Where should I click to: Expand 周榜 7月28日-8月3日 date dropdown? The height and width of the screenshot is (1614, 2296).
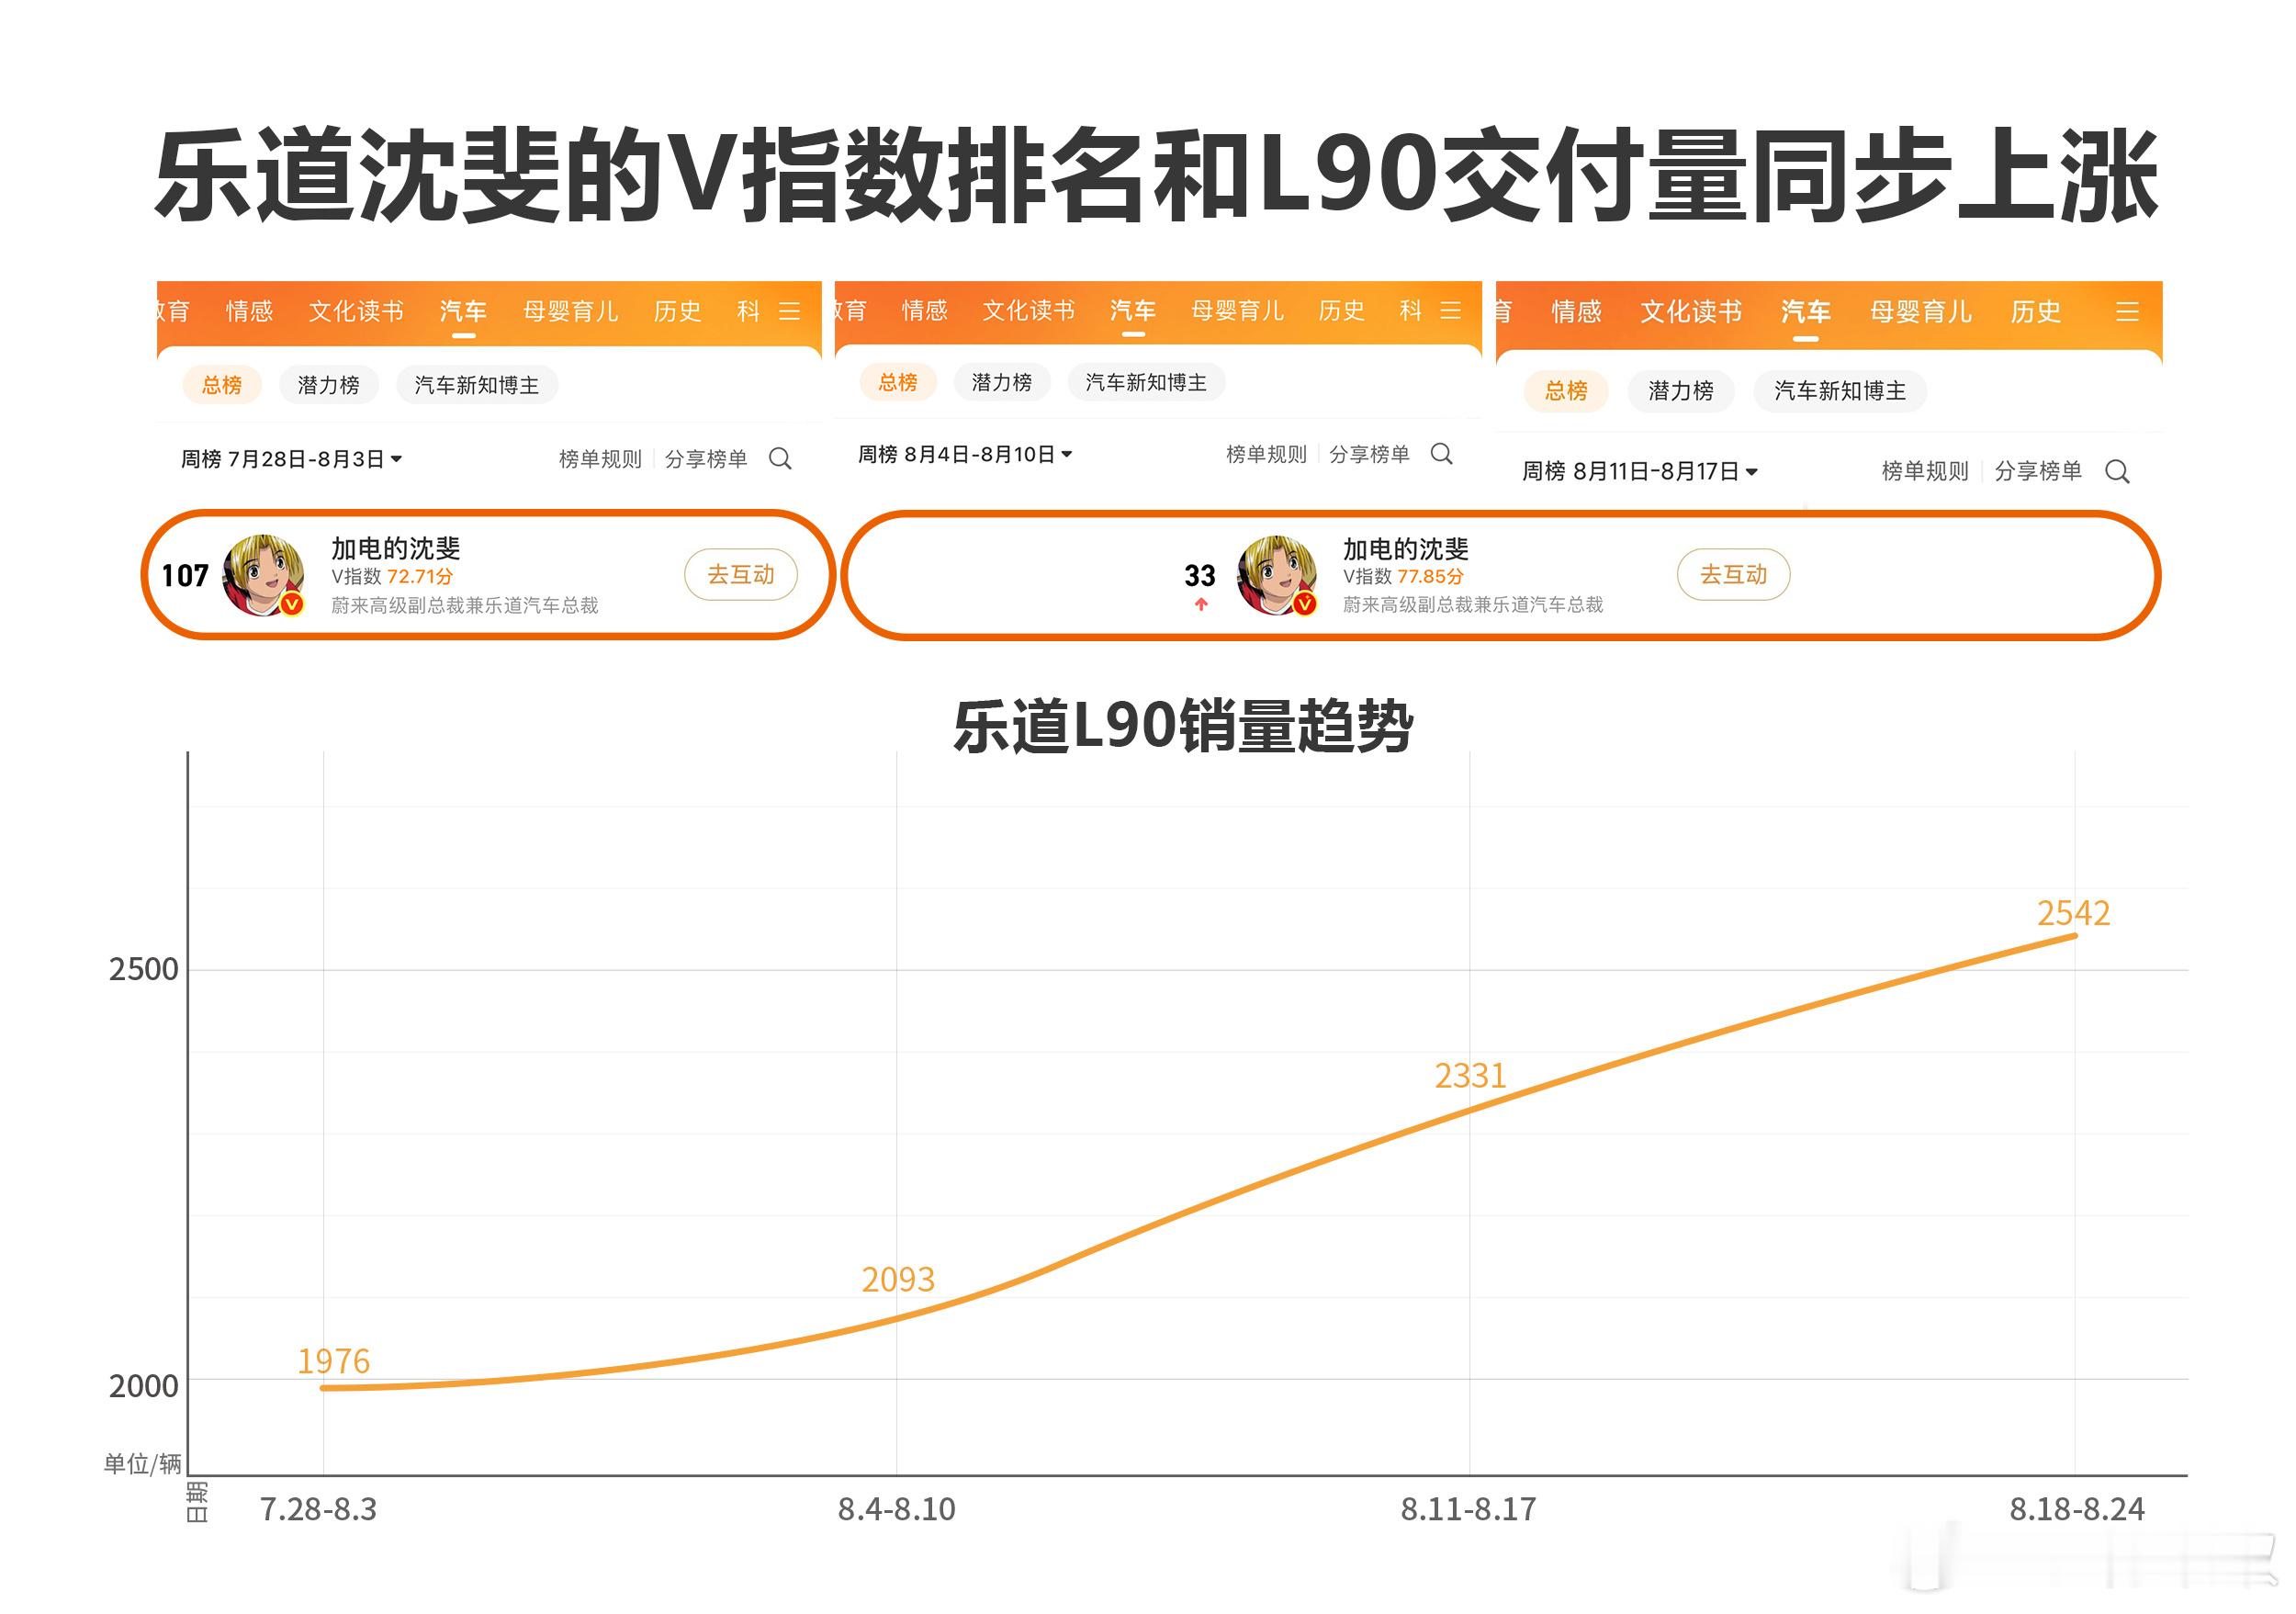(291, 459)
